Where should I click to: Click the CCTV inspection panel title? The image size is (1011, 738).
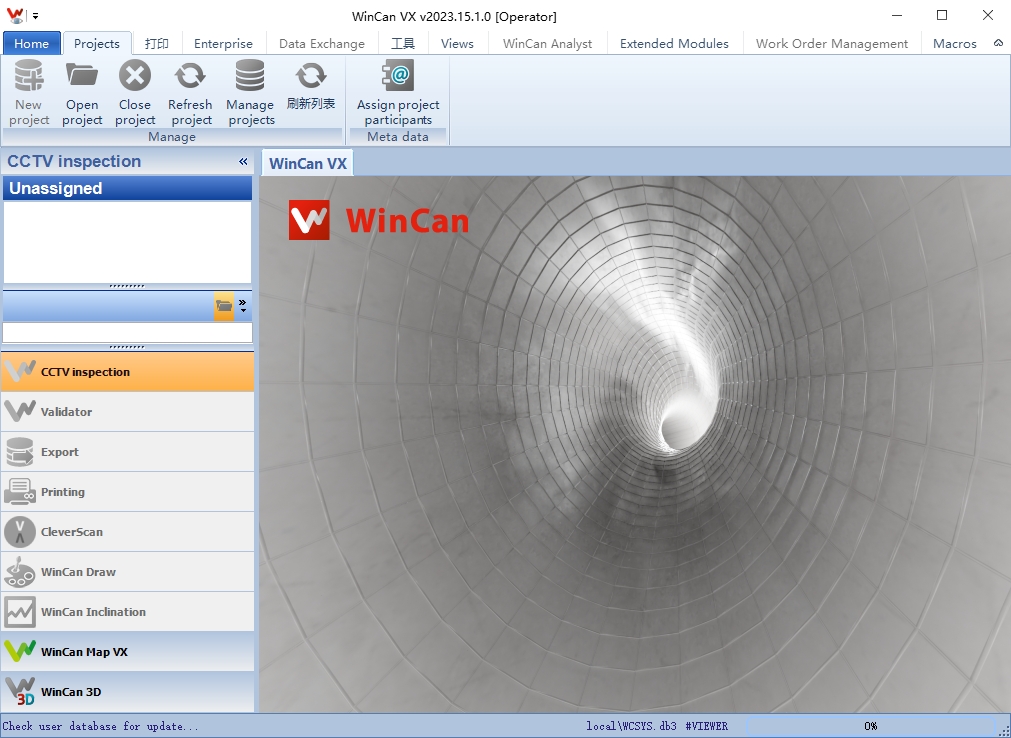[74, 161]
